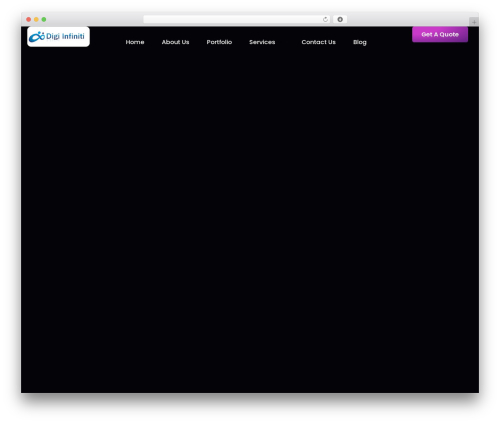This screenshot has height=423, width=500.
Task: Select Contact Us in the navigation
Action: click(318, 42)
